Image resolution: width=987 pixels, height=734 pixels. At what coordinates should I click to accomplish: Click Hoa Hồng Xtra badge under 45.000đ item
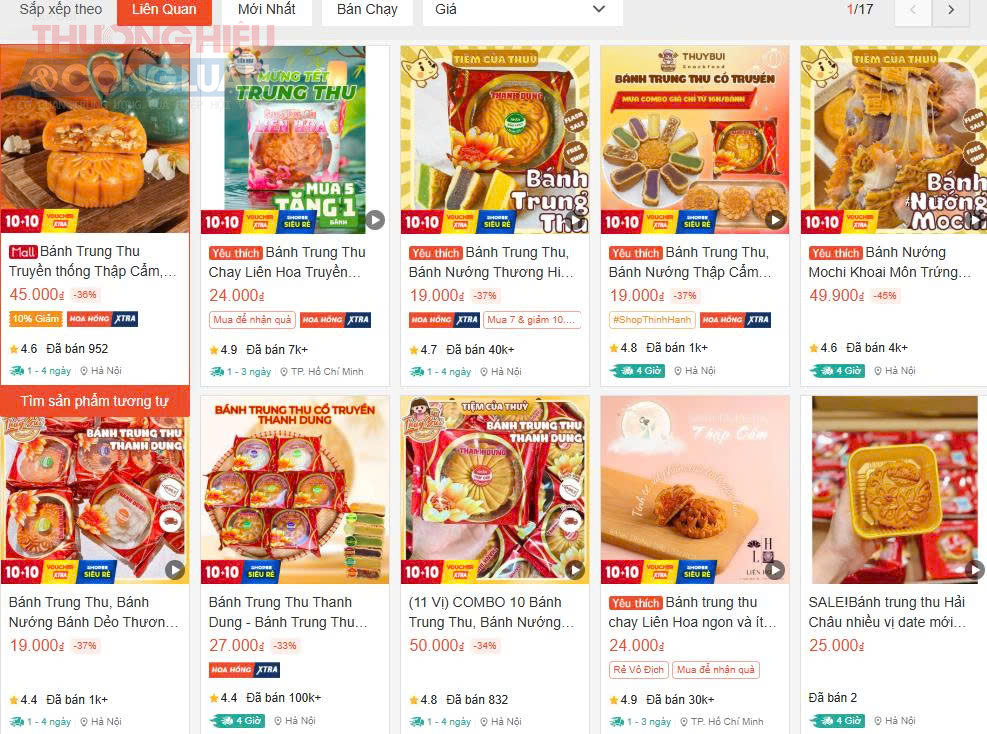pyautogui.click(x=103, y=319)
